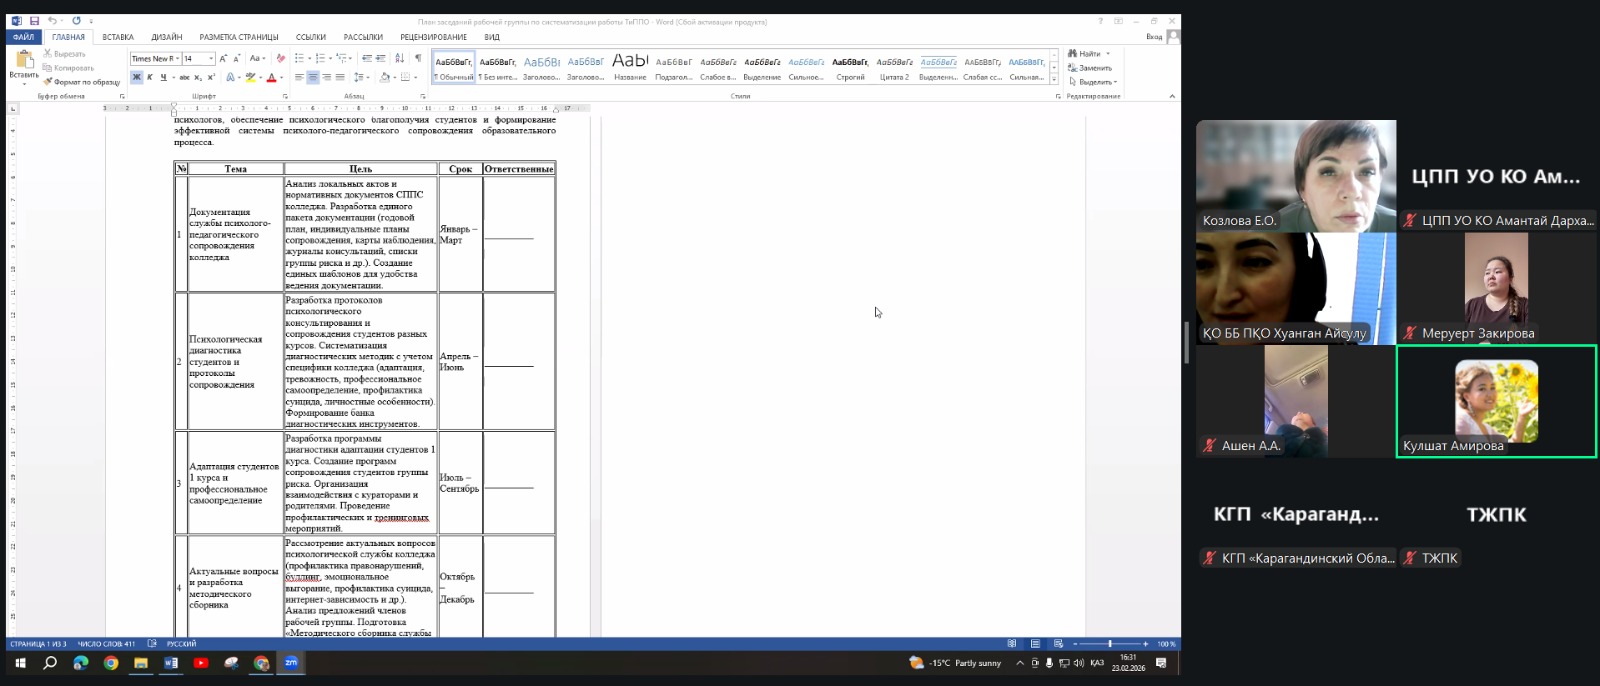Image resolution: width=1600 pixels, height=686 pixels.
Task: Open the font size dropdown
Action: (x=211, y=59)
